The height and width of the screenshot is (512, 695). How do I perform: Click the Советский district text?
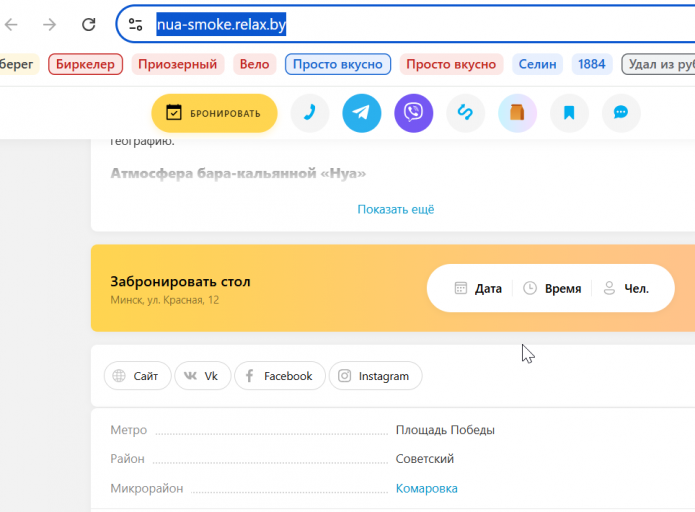[425, 459]
